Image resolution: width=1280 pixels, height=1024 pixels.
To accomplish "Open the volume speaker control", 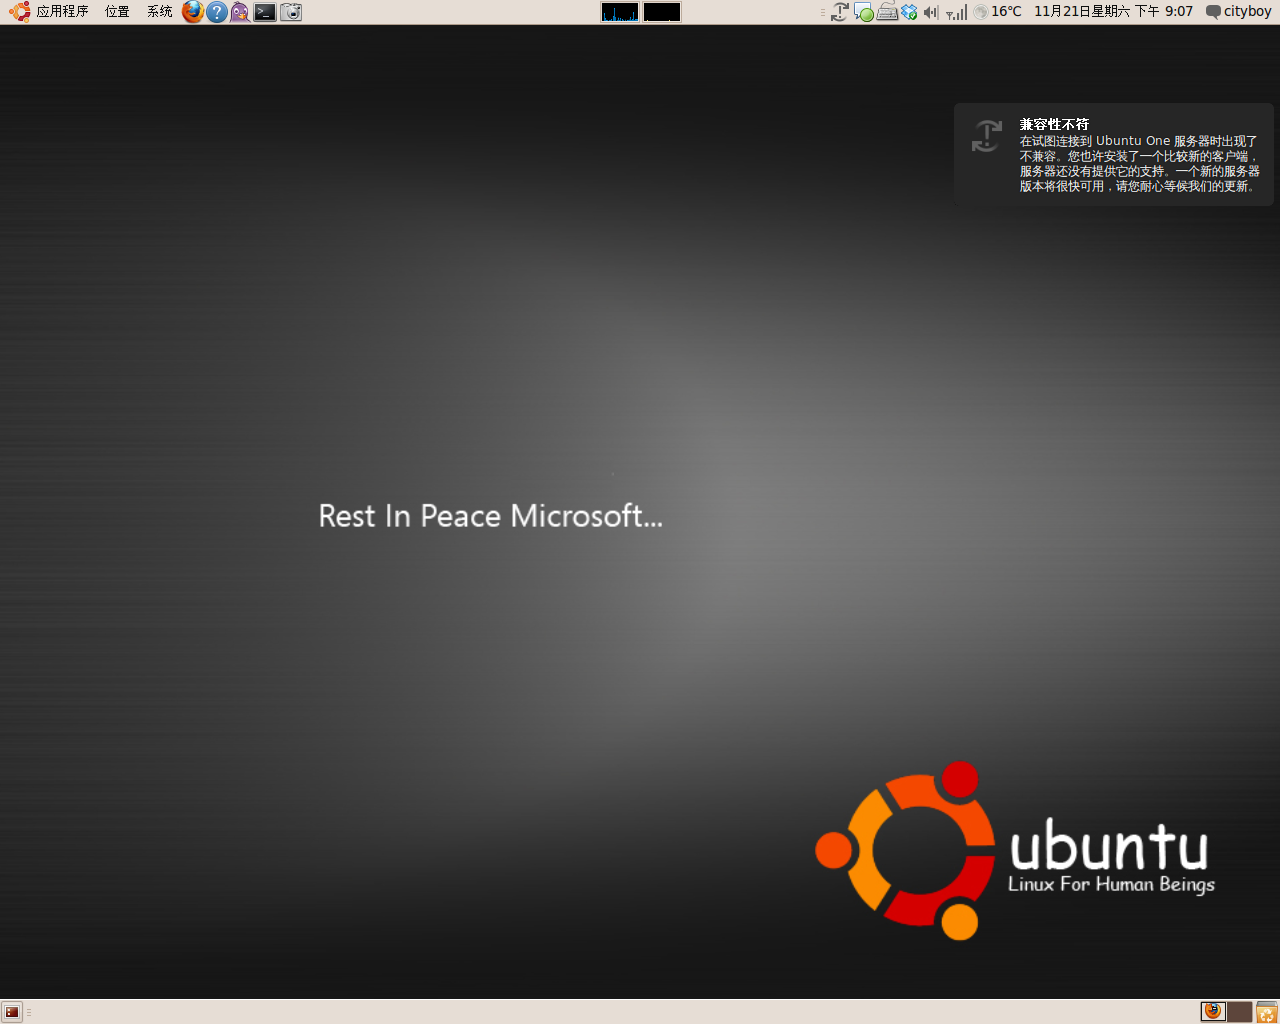I will pyautogui.click(x=931, y=12).
